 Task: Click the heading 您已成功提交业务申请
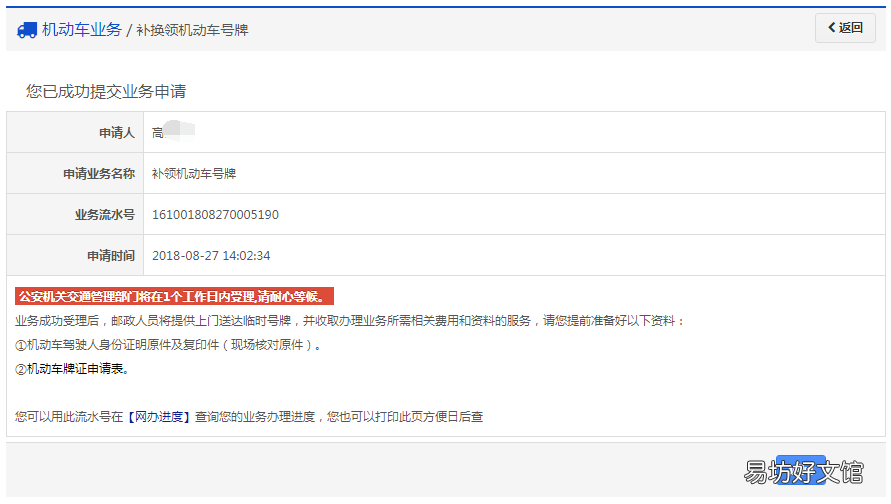[106, 91]
